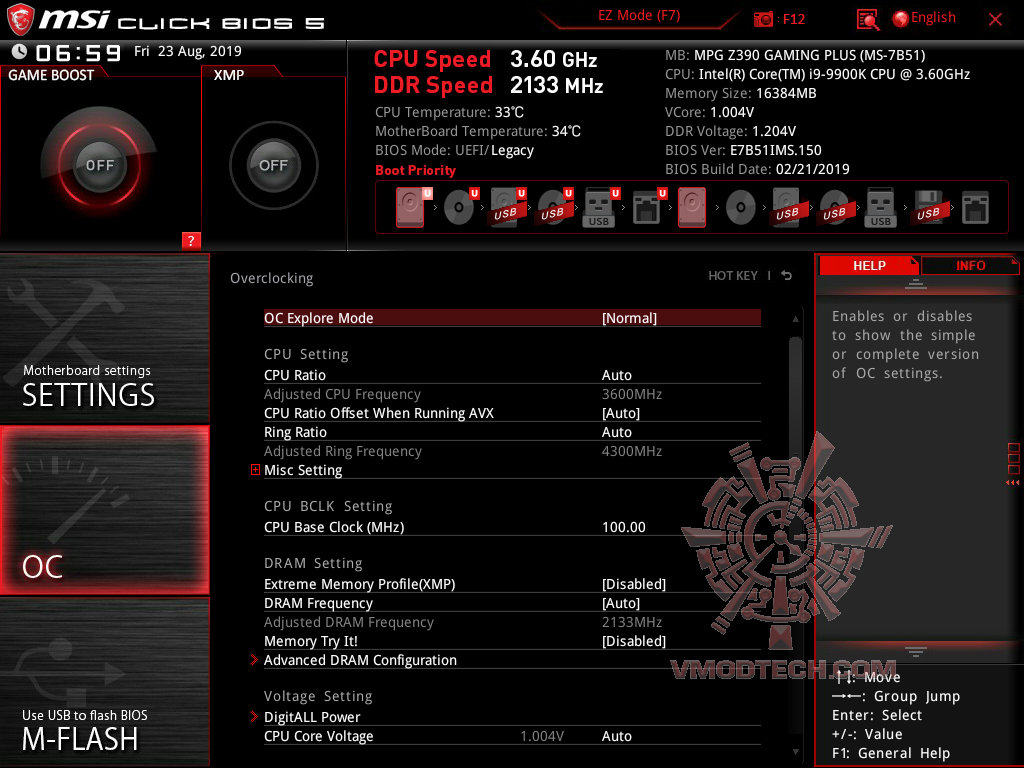This screenshot has width=1024, height=768.
Task: Open the HOT KEY list
Action: click(733, 276)
